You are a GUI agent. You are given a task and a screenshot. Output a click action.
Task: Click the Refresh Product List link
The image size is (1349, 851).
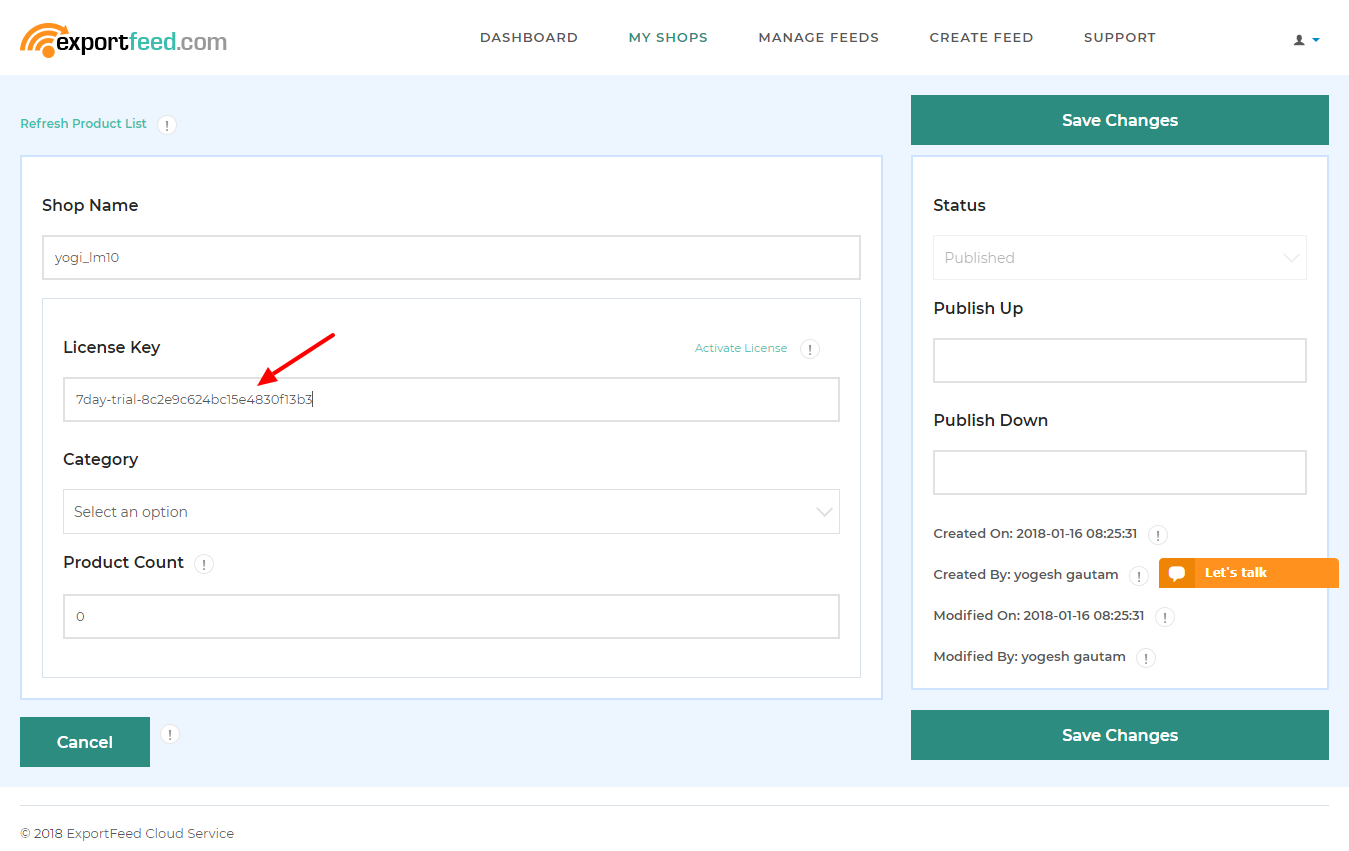click(x=83, y=124)
